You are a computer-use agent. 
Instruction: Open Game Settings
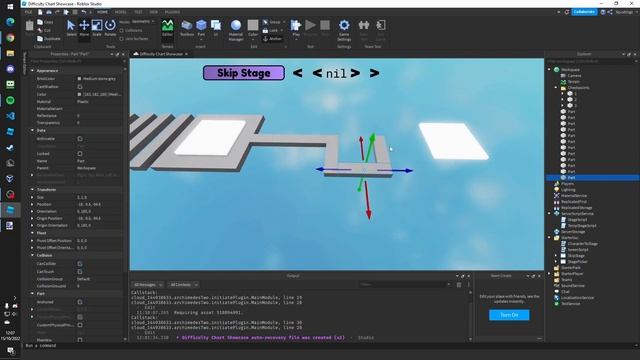pyautogui.click(x=344, y=30)
